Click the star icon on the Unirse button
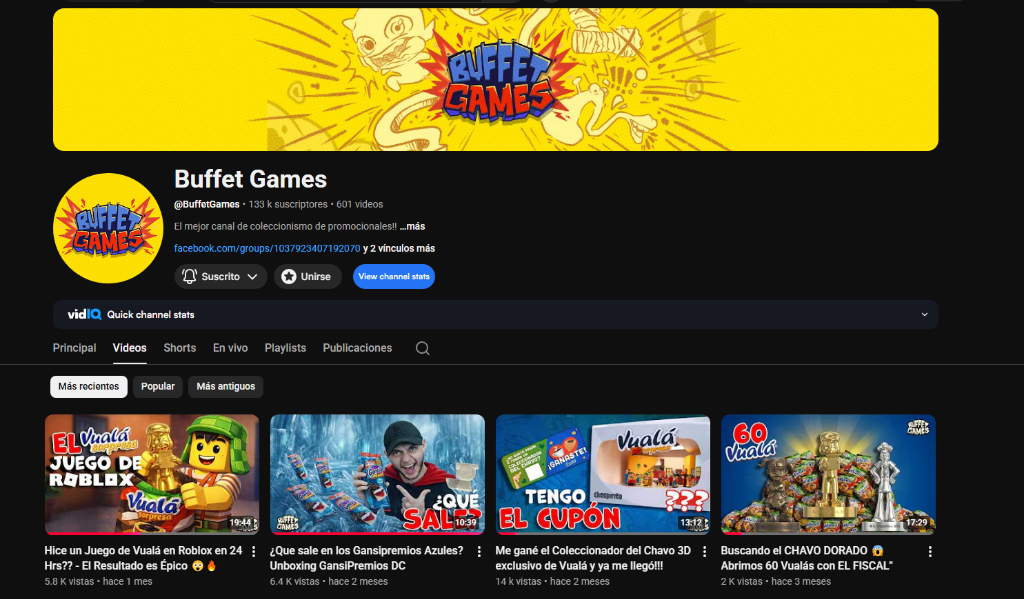This screenshot has height=599, width=1024. (x=289, y=276)
